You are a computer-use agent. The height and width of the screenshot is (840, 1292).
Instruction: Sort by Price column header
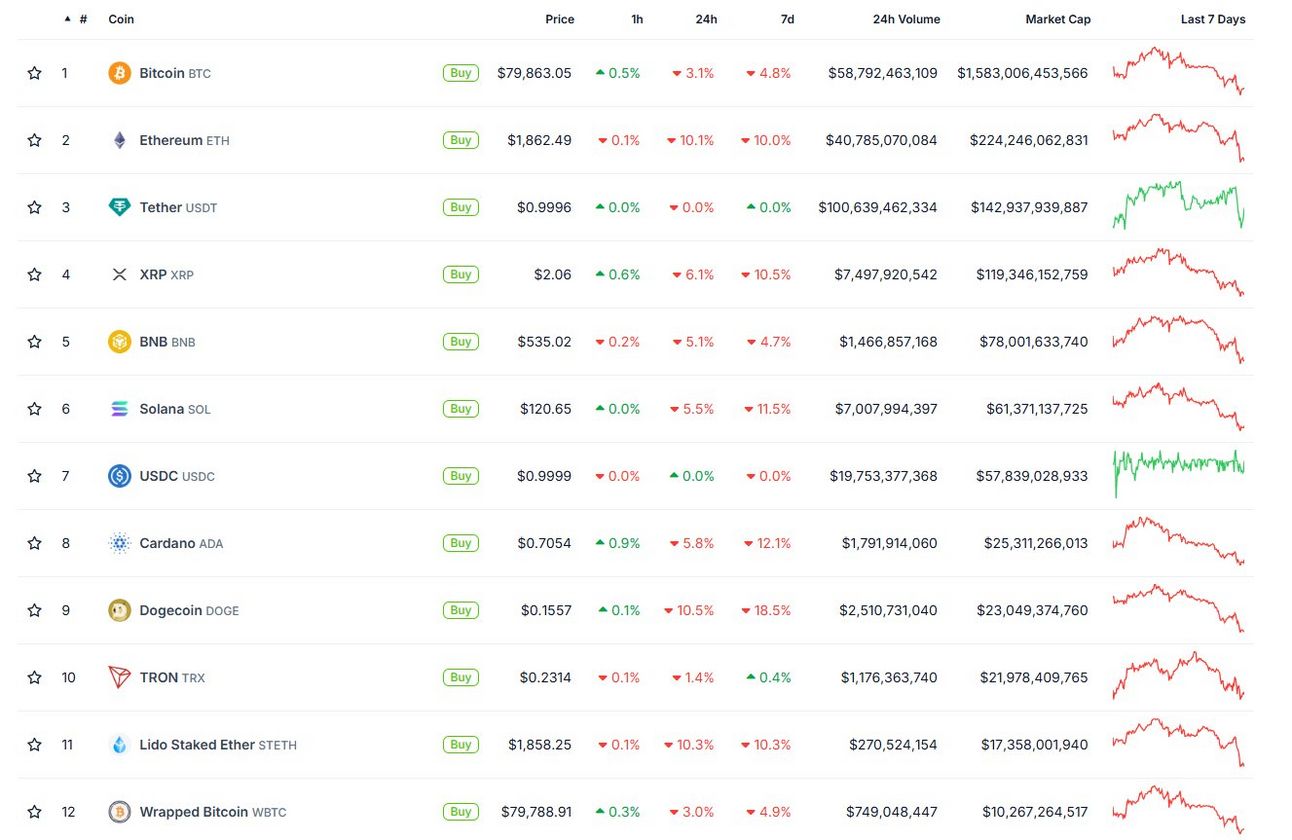coord(560,19)
